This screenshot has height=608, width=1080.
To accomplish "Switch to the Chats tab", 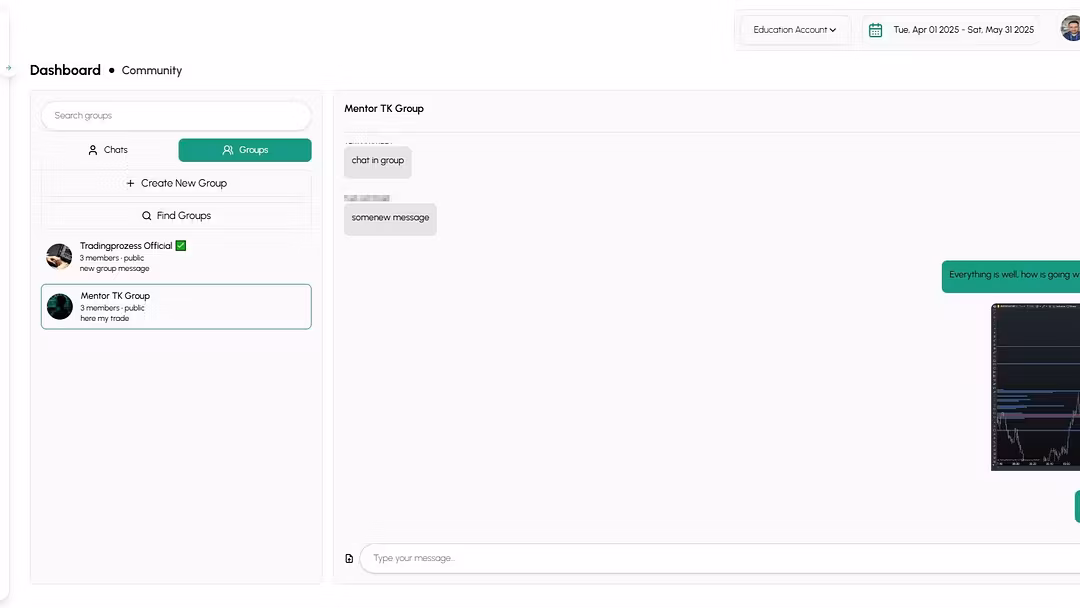I will tap(108, 150).
